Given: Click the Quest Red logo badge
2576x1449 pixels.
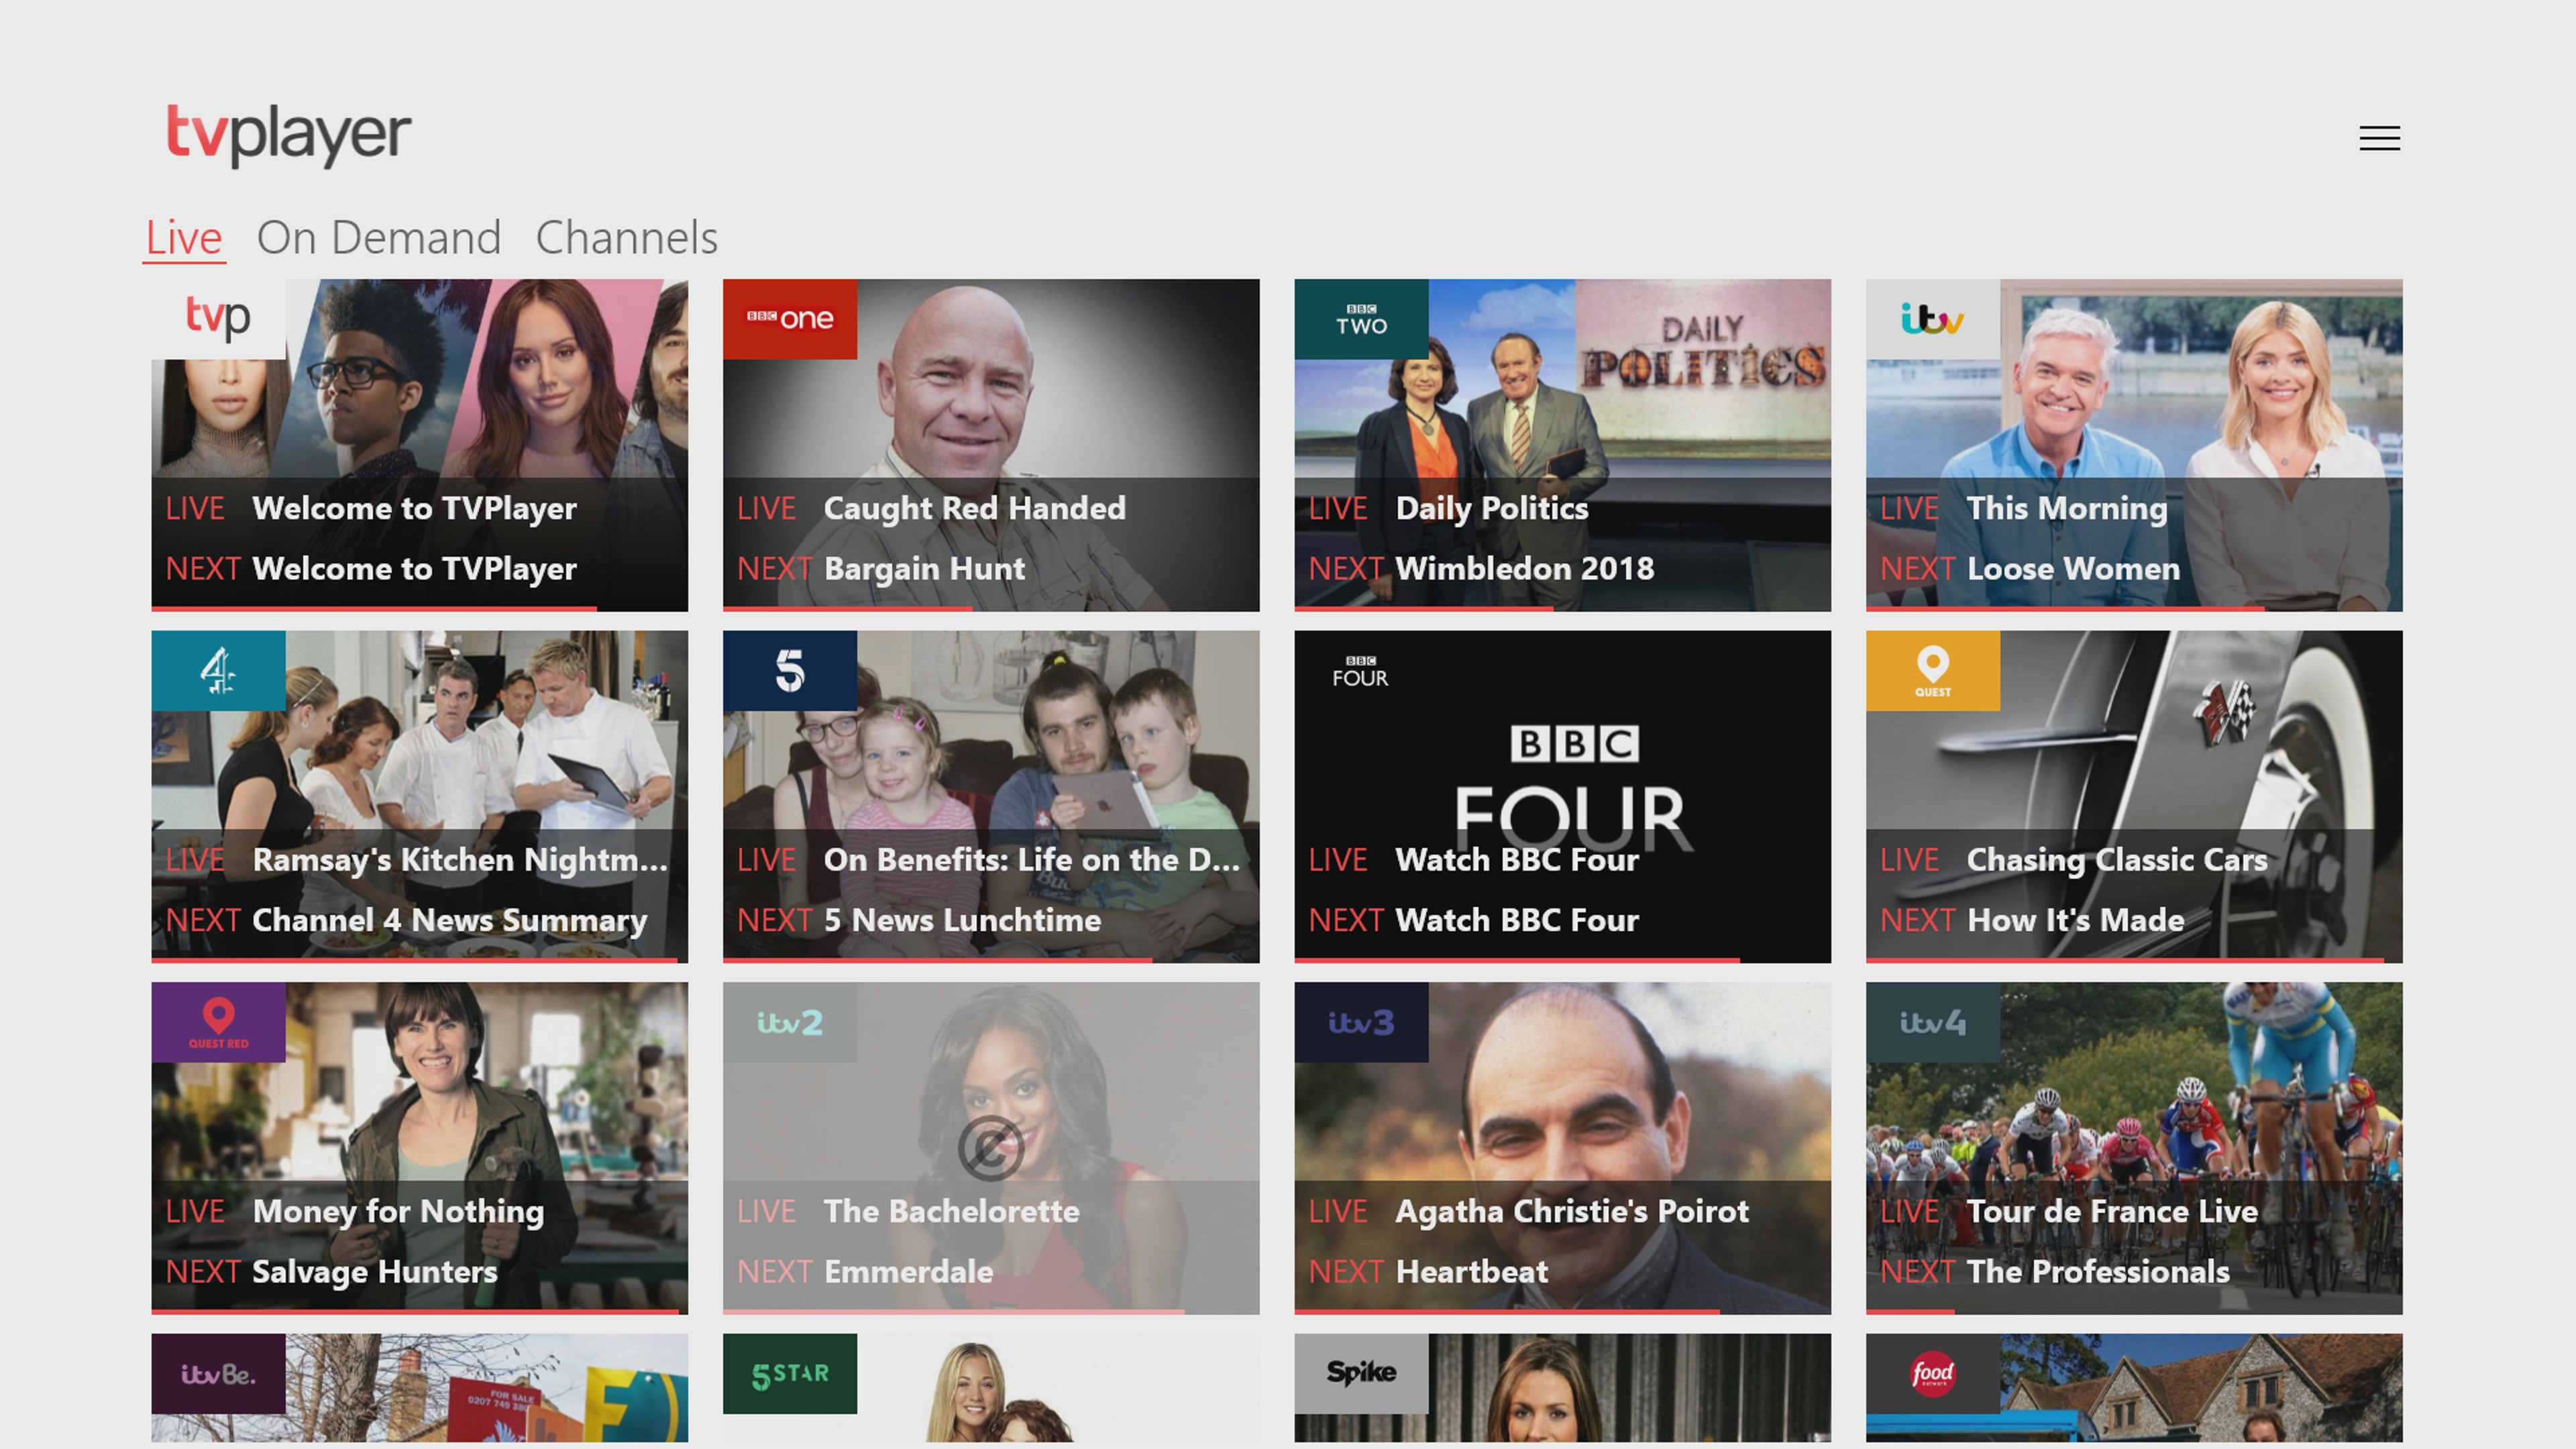Looking at the screenshot, I should [x=218, y=1022].
